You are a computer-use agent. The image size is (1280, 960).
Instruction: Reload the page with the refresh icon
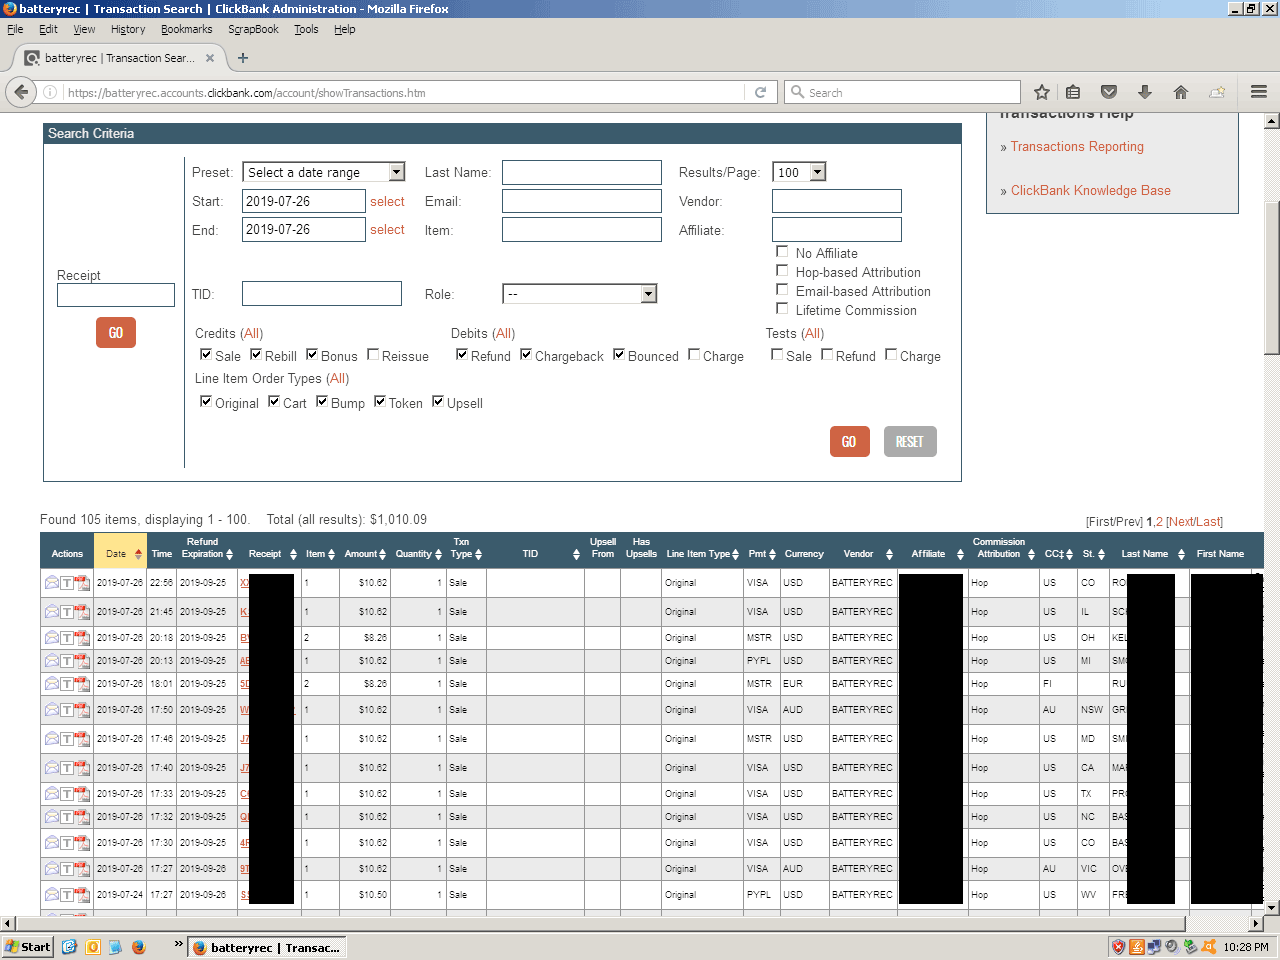click(760, 92)
